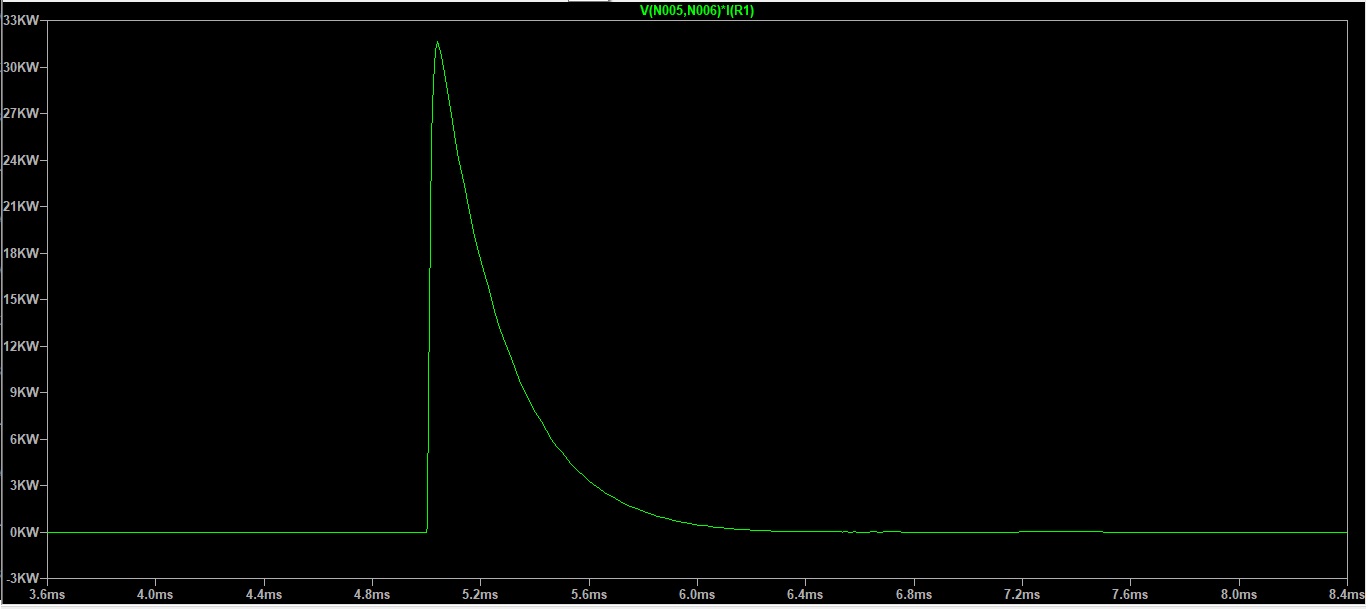Click the 3KW vertical axis label
The width and height of the screenshot is (1368, 609).
24,486
